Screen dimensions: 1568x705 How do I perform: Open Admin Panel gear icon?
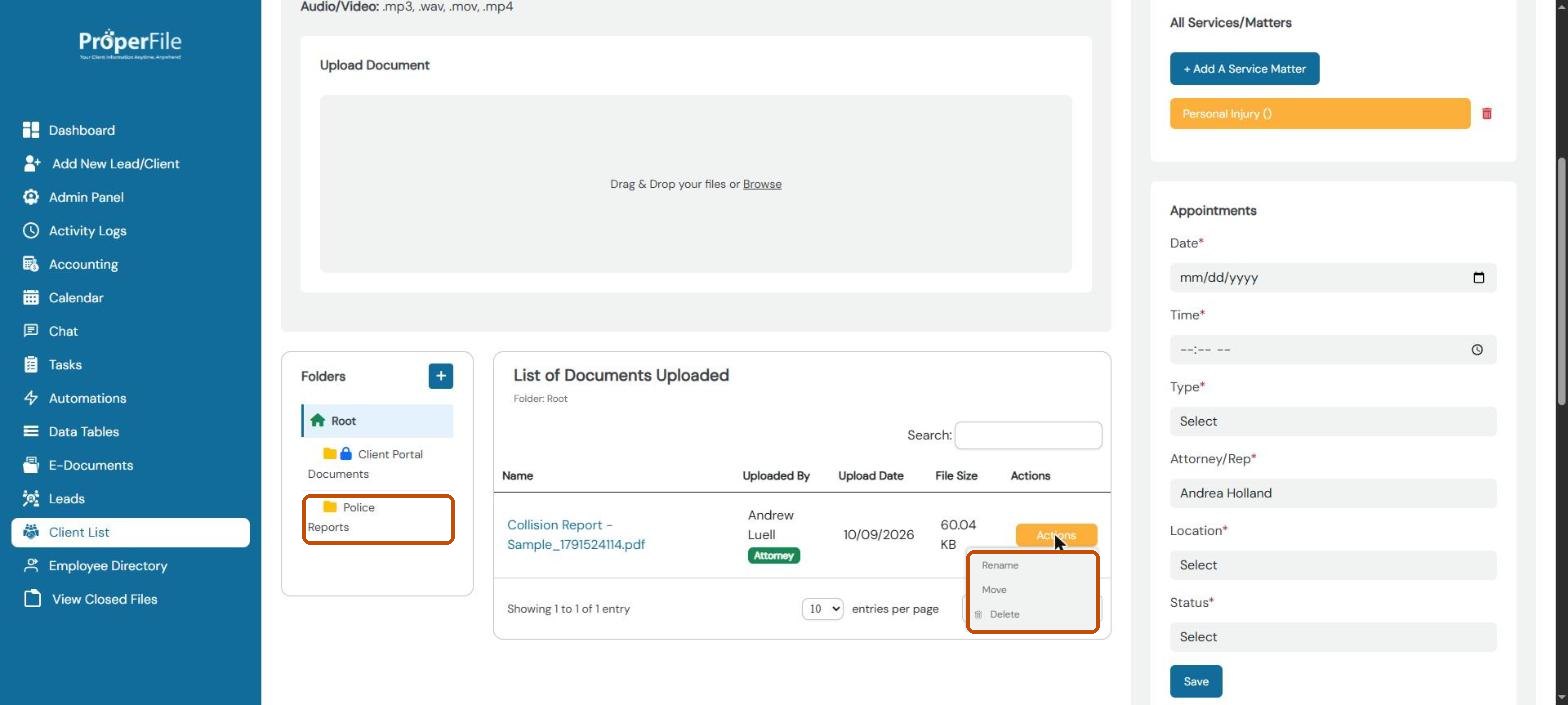[x=31, y=197]
